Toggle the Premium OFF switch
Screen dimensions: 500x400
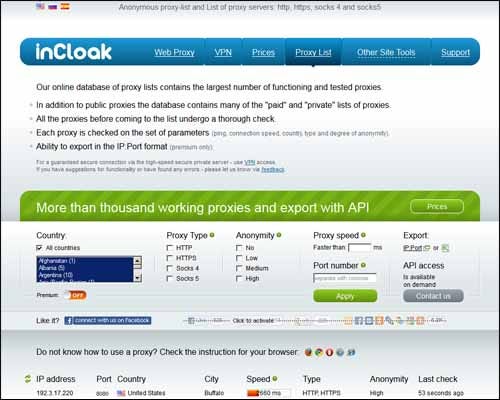point(76,295)
